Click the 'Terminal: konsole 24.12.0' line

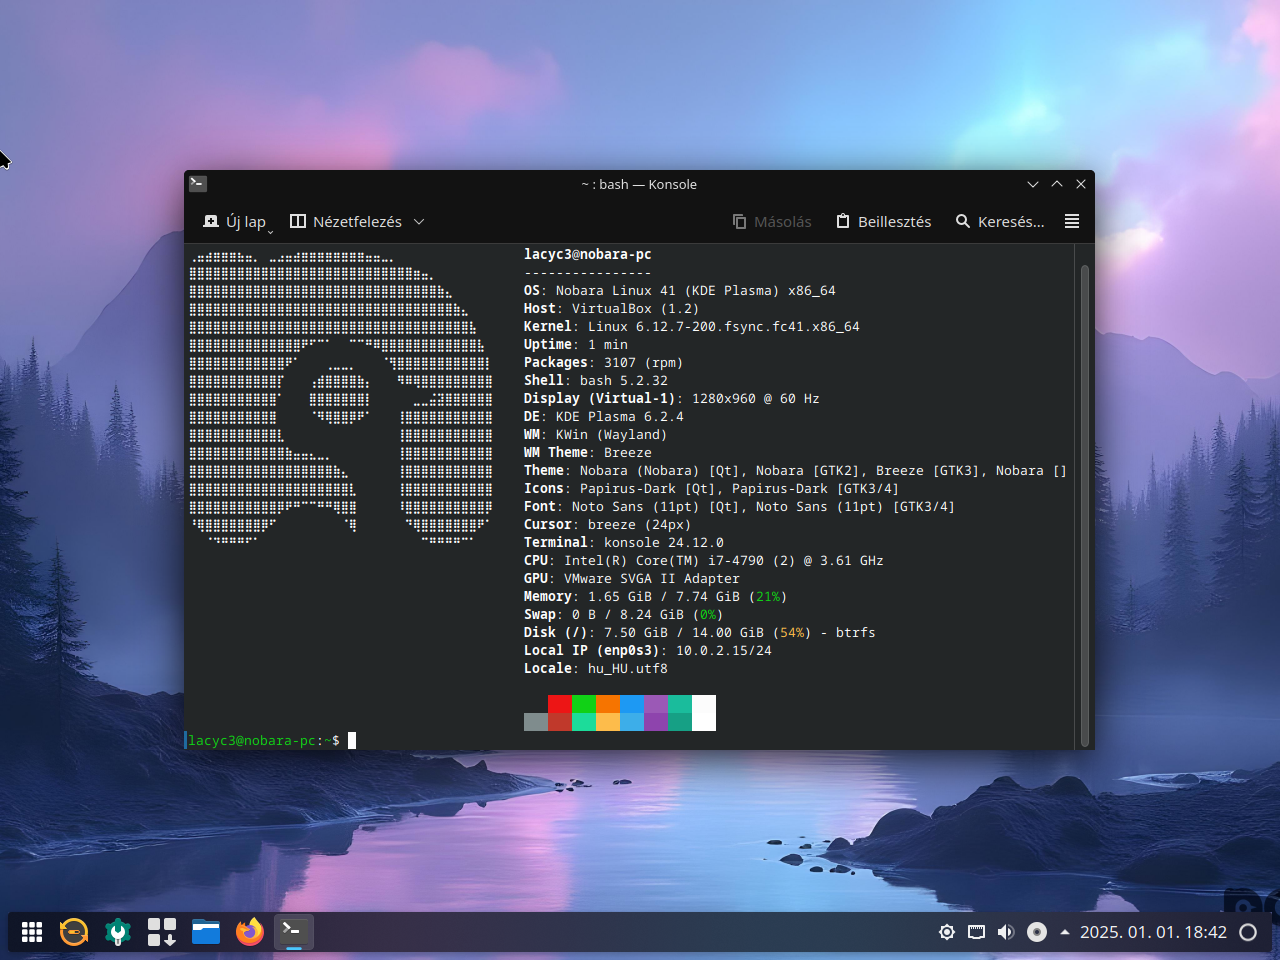624,543
